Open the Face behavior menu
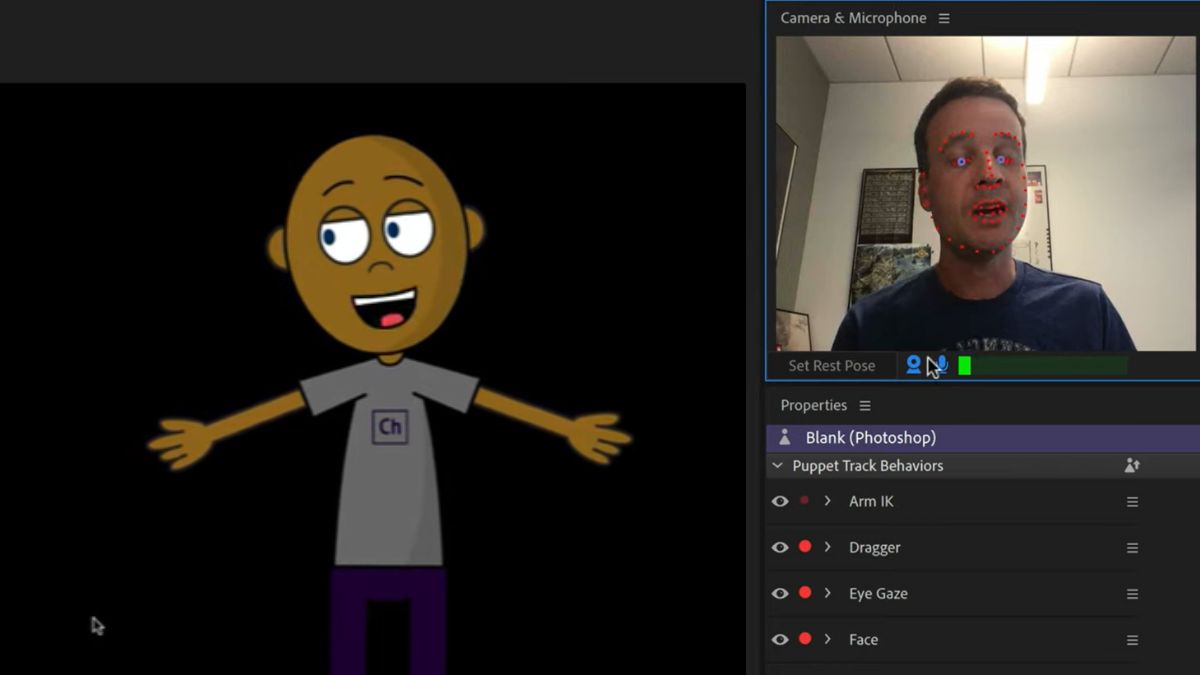Screen dimensions: 1200x675 point(1132,640)
